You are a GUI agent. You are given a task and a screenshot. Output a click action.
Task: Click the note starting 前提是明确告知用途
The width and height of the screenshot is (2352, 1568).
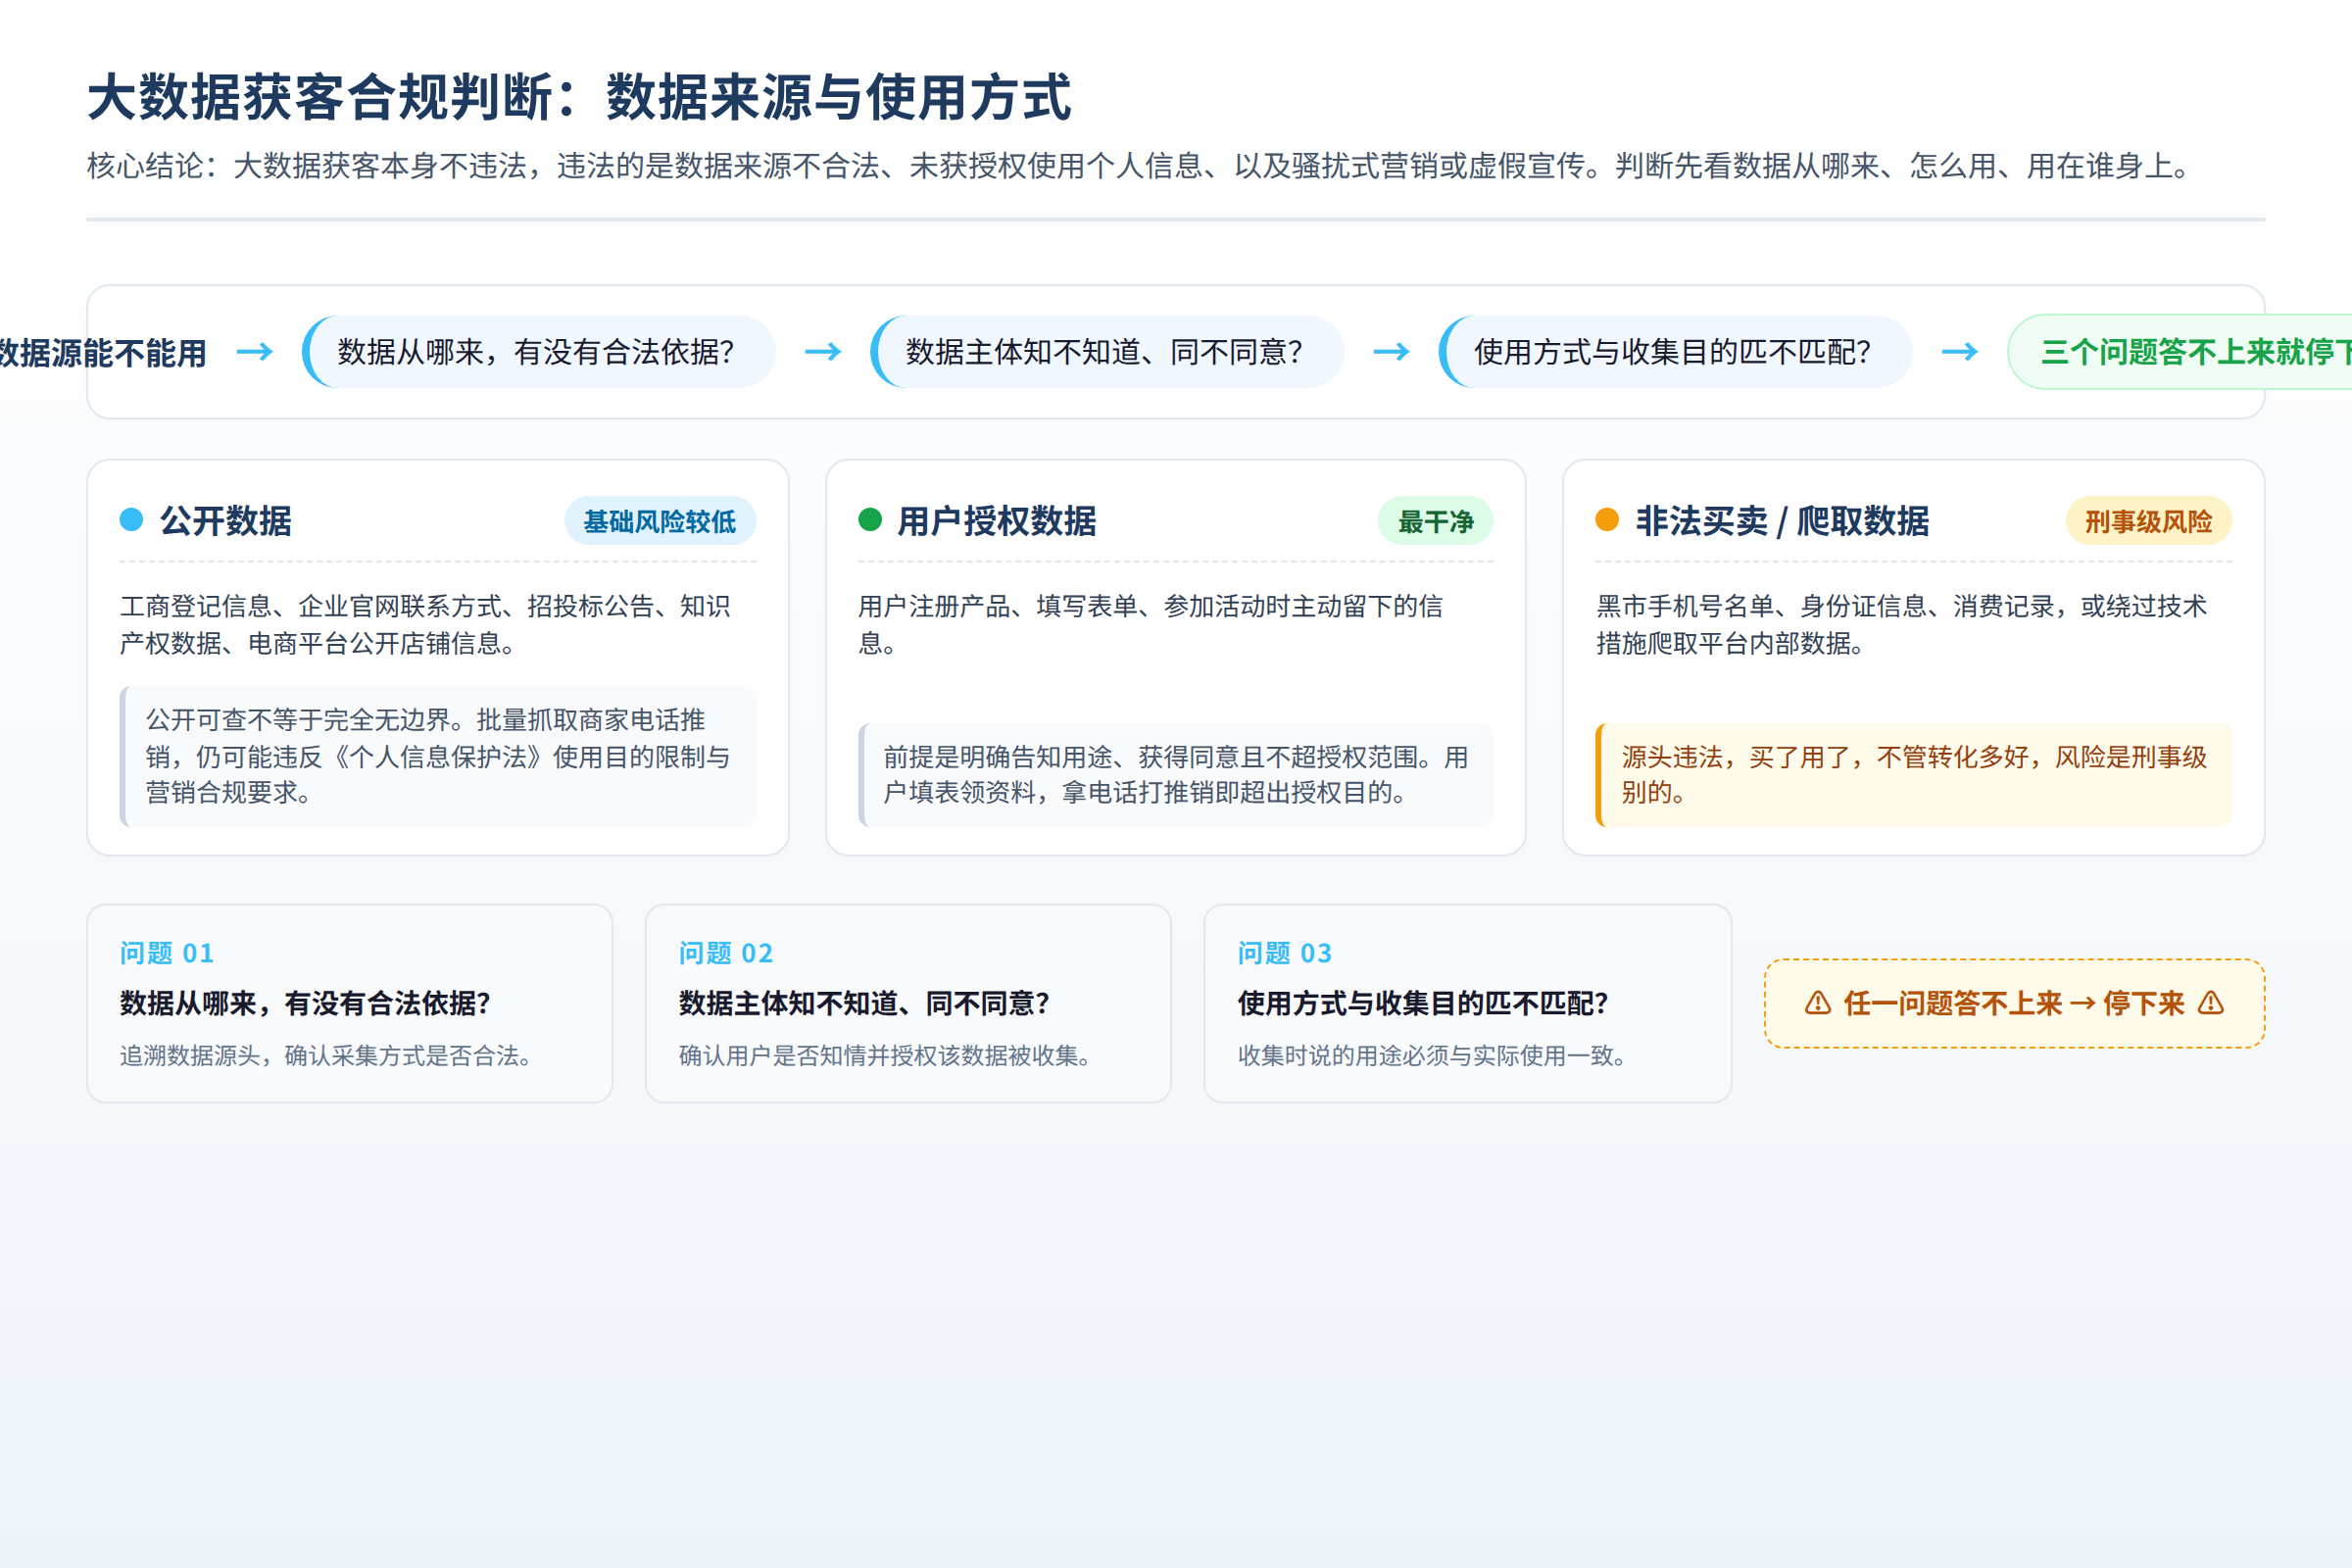(1176, 774)
